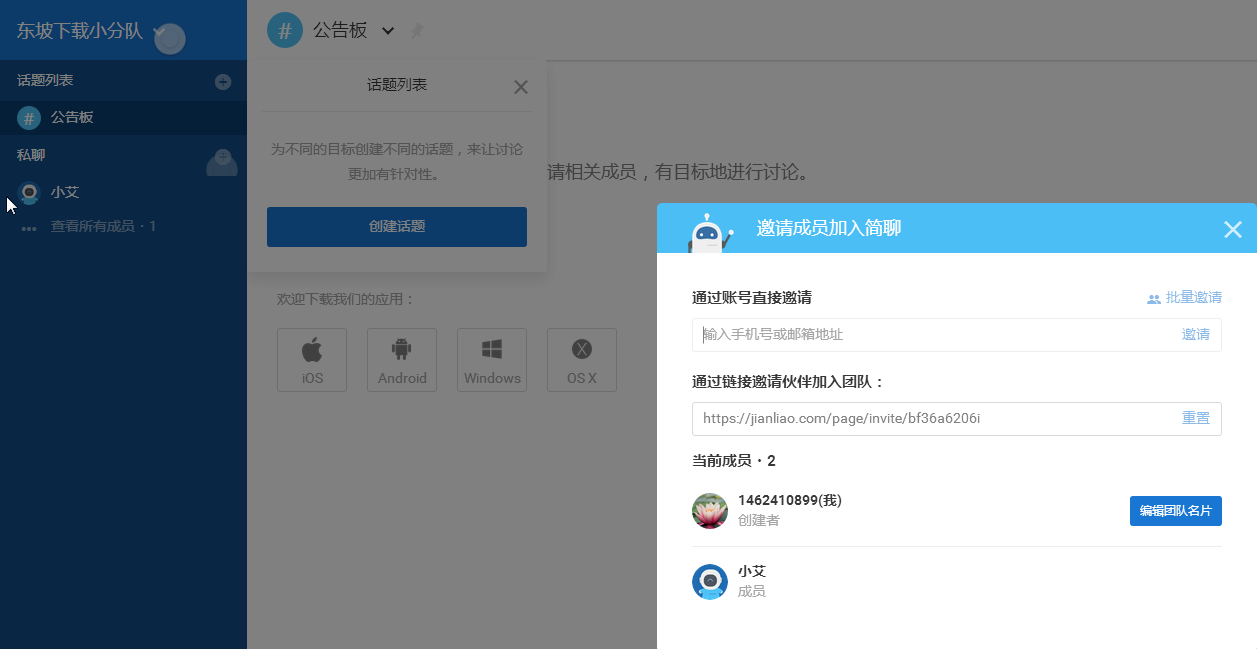View all members via 查看所有成员
This screenshot has width=1257, height=649.
[x=103, y=227]
